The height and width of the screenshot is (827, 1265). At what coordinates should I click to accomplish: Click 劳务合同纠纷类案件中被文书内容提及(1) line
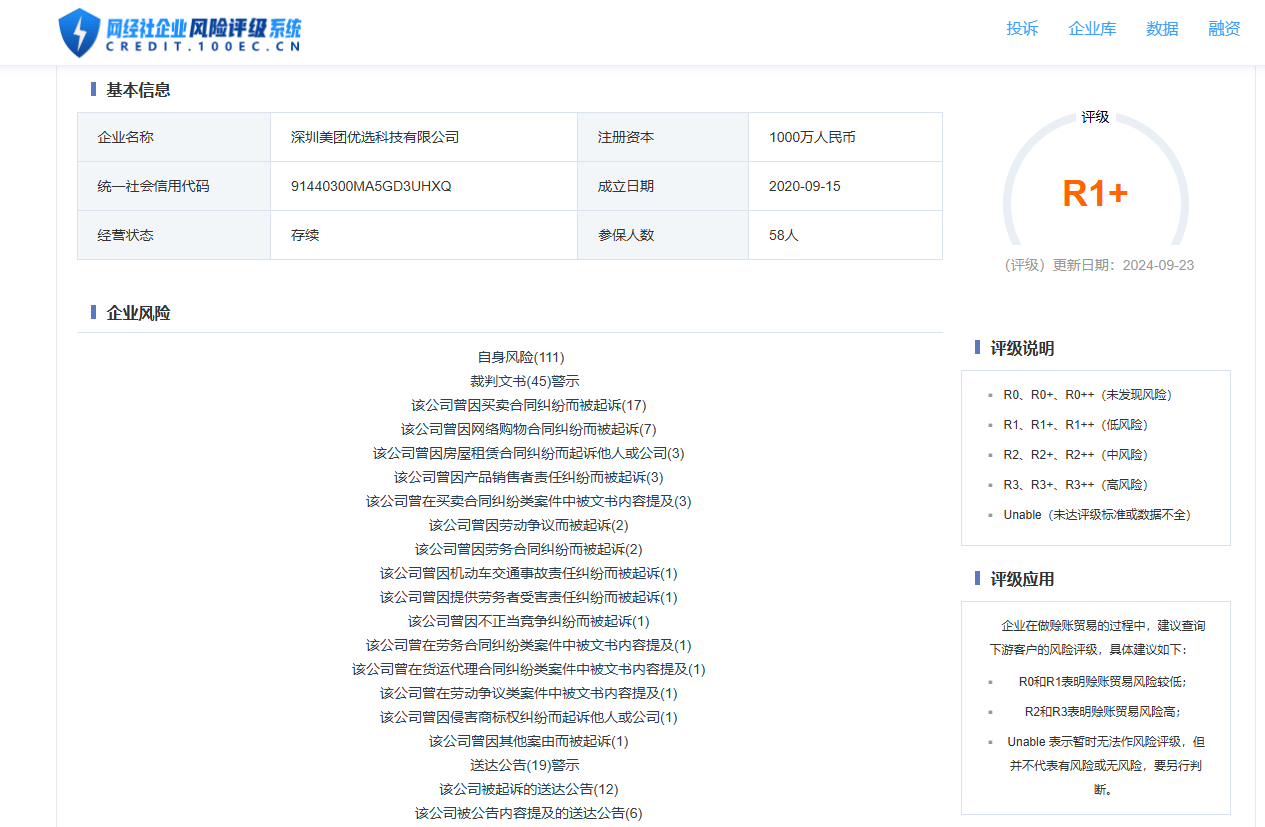click(x=529, y=645)
